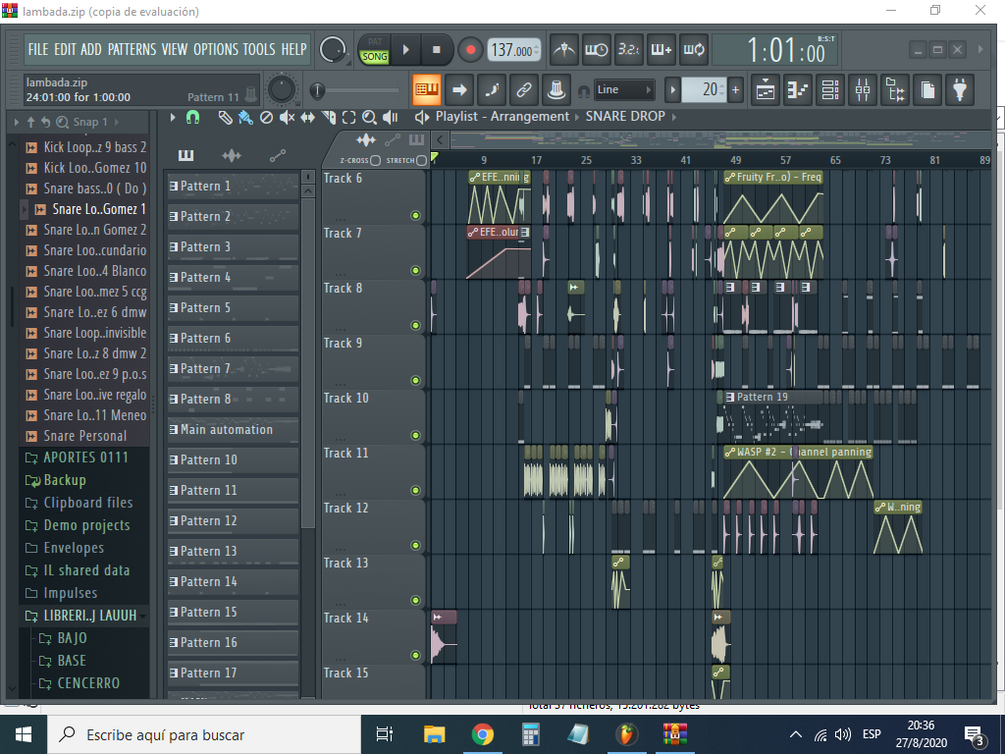Image resolution: width=1005 pixels, height=754 pixels.
Task: Select Pattern 1 in picker
Action: point(233,186)
